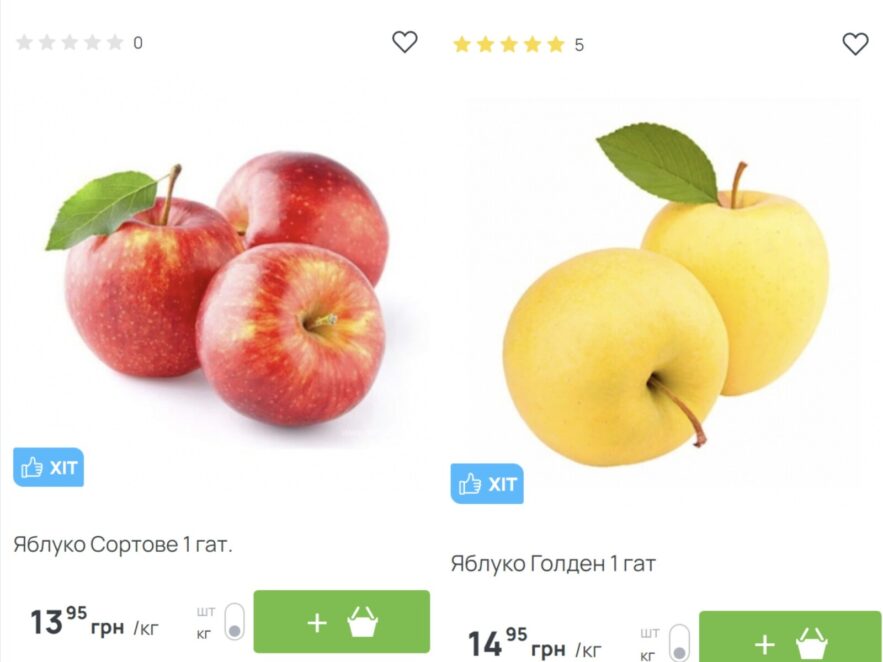Rate Яблуко Сортове with the first star
Image resolution: width=883 pixels, height=662 pixels.
tap(24, 42)
